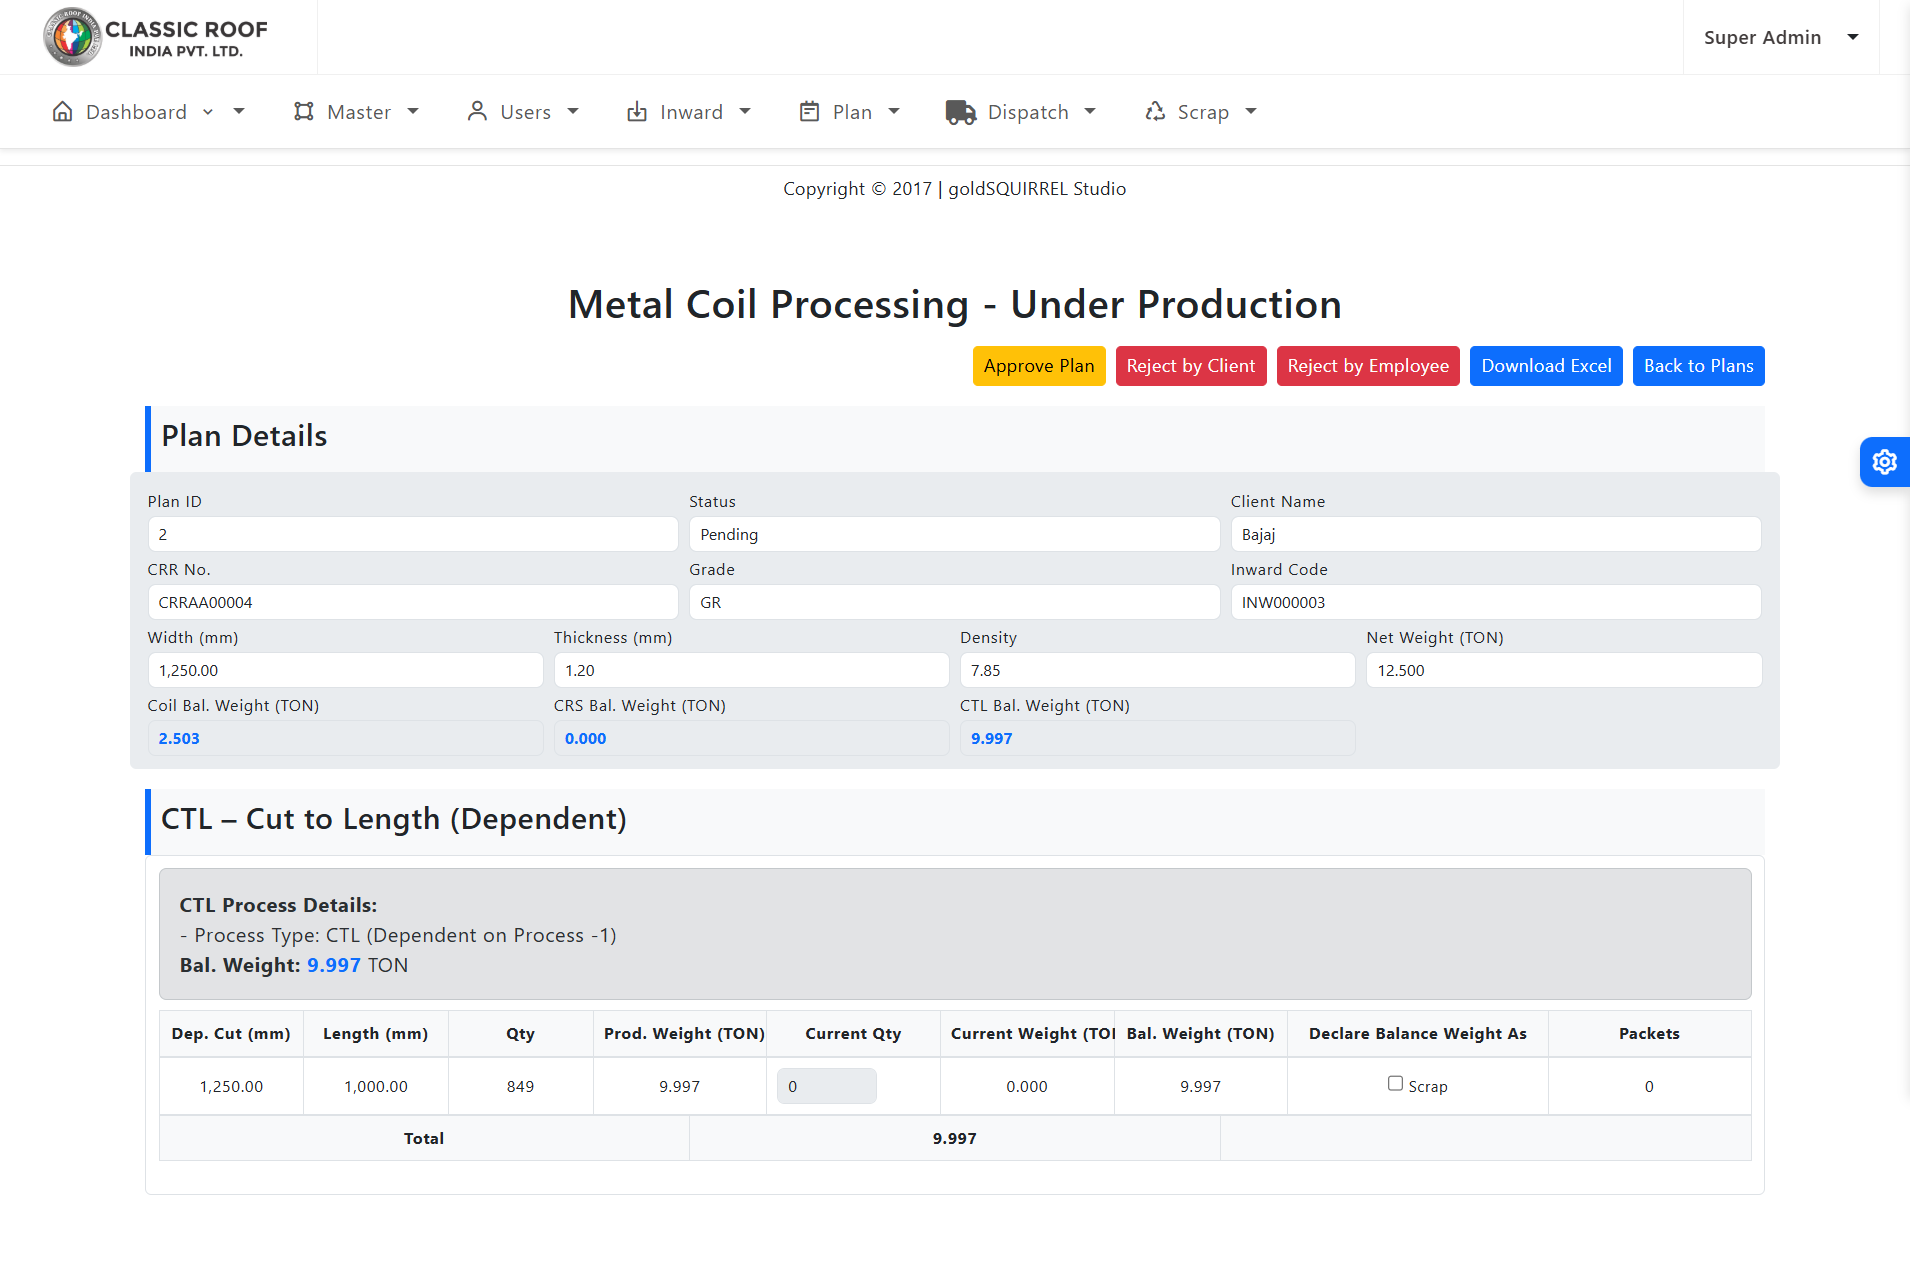
Task: Click the Users person icon
Action: pyautogui.click(x=477, y=111)
